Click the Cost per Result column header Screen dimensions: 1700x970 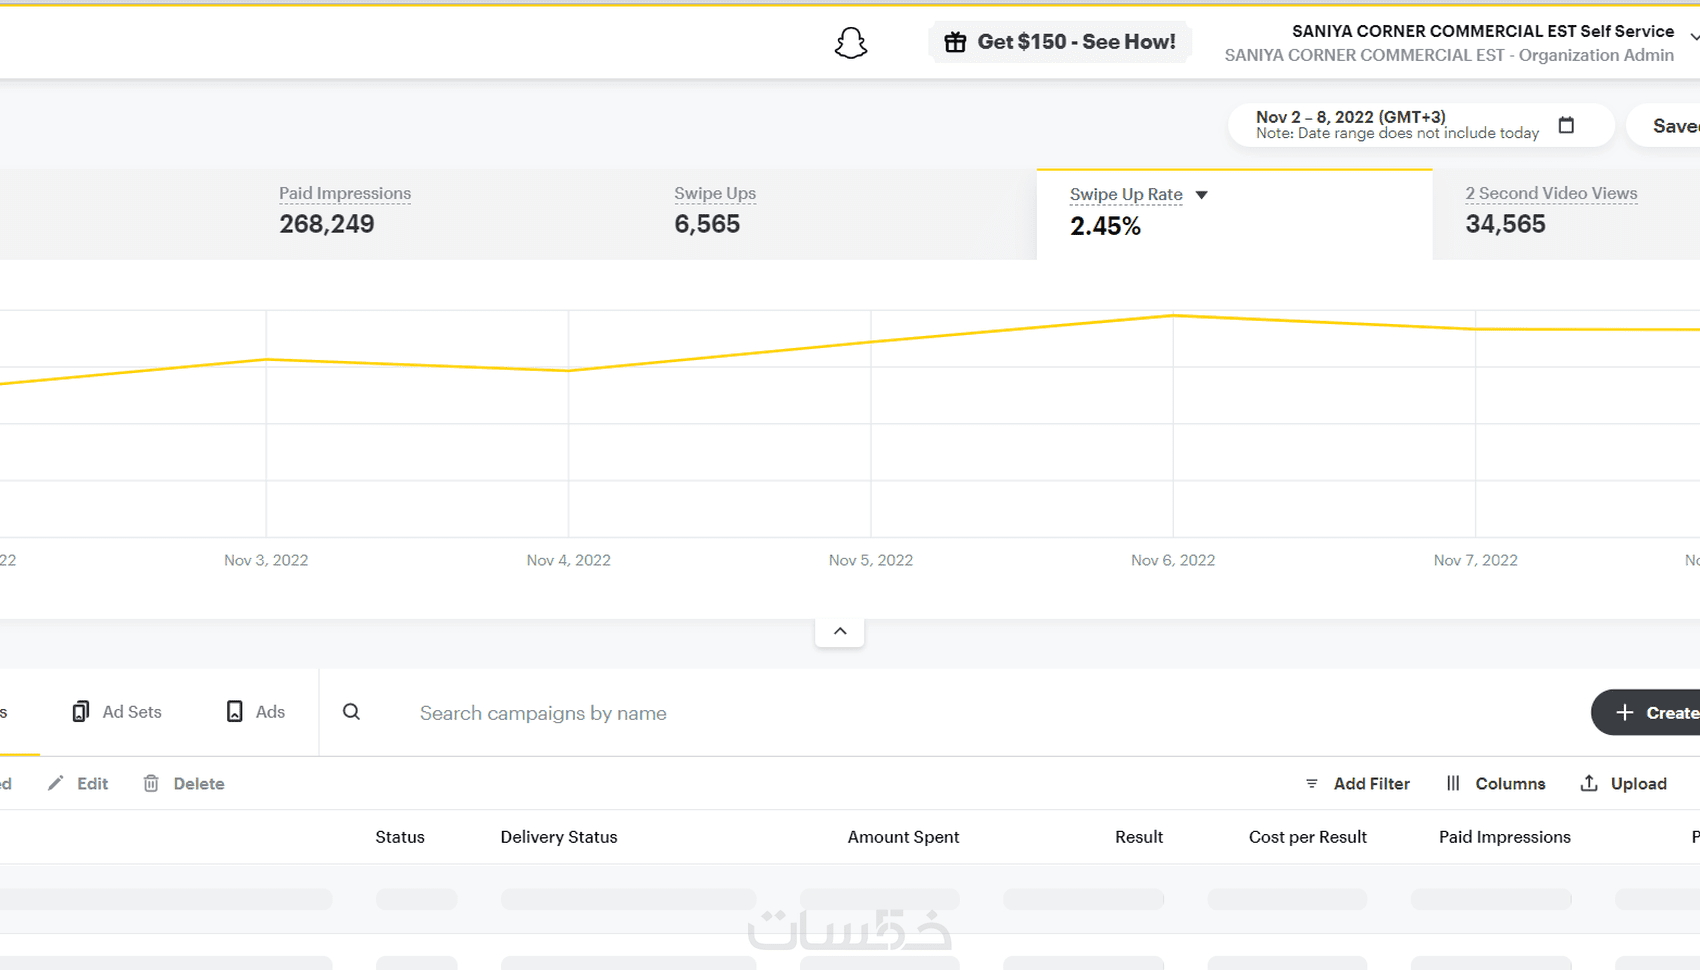[1307, 837]
